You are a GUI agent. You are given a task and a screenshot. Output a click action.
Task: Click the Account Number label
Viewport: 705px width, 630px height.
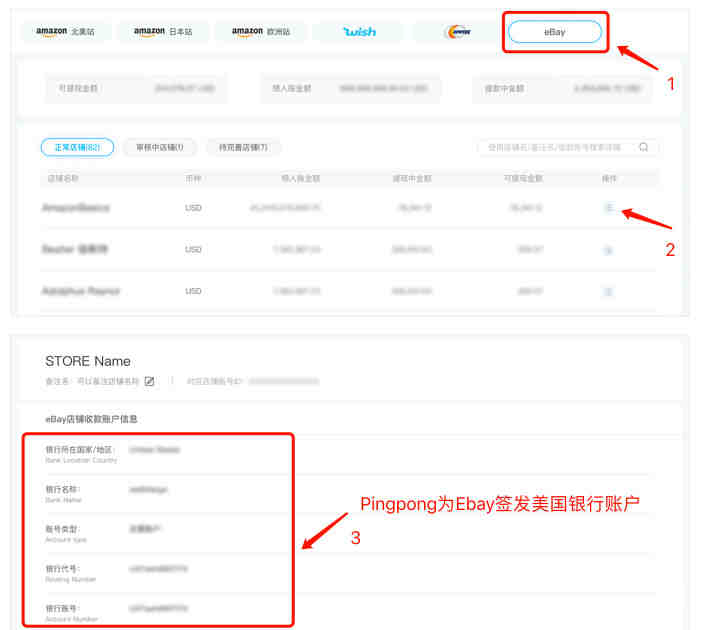click(71, 619)
